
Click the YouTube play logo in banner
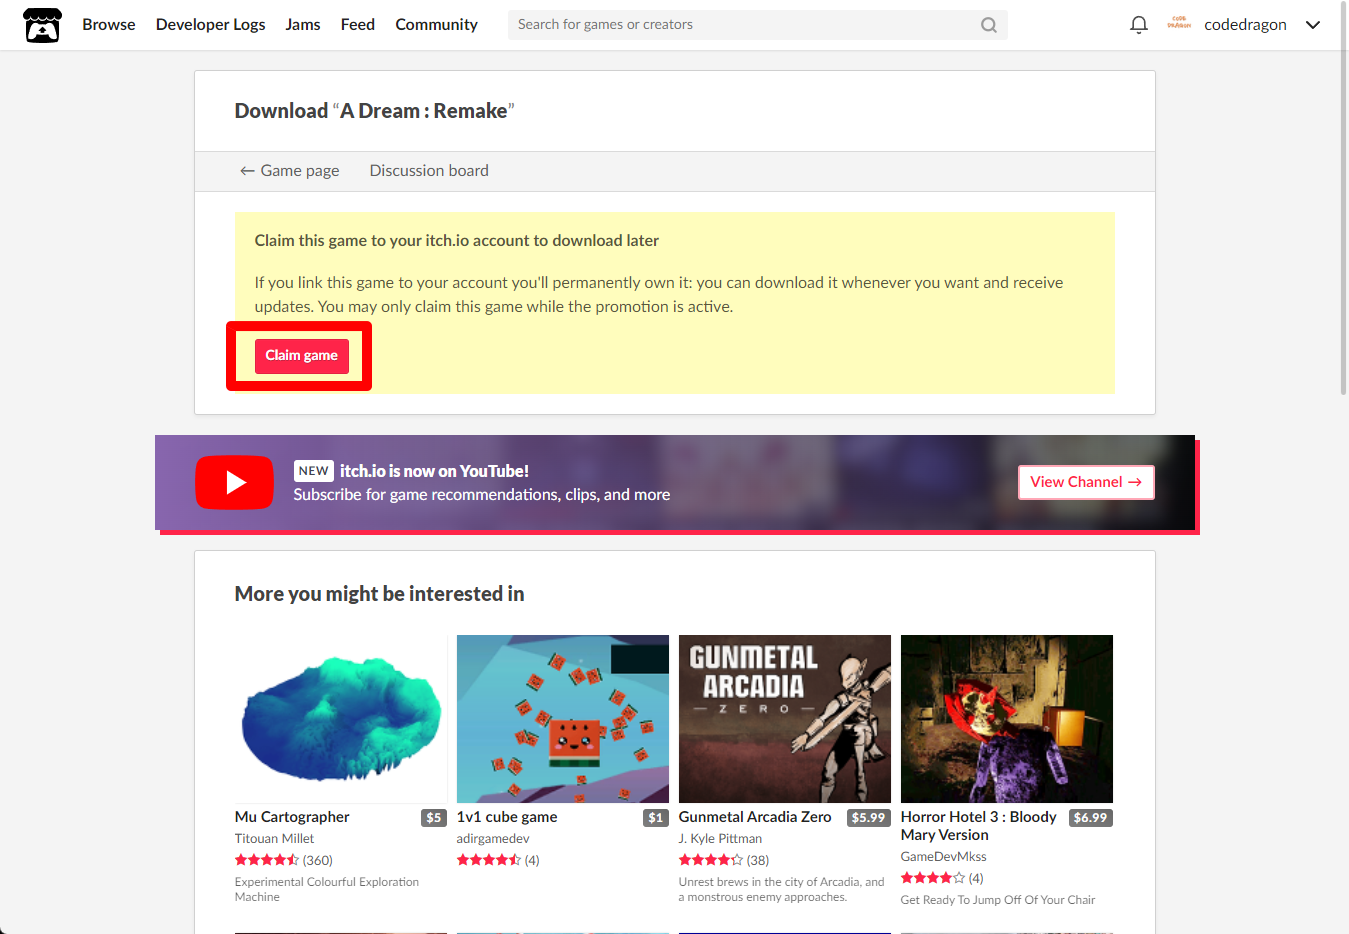234,482
